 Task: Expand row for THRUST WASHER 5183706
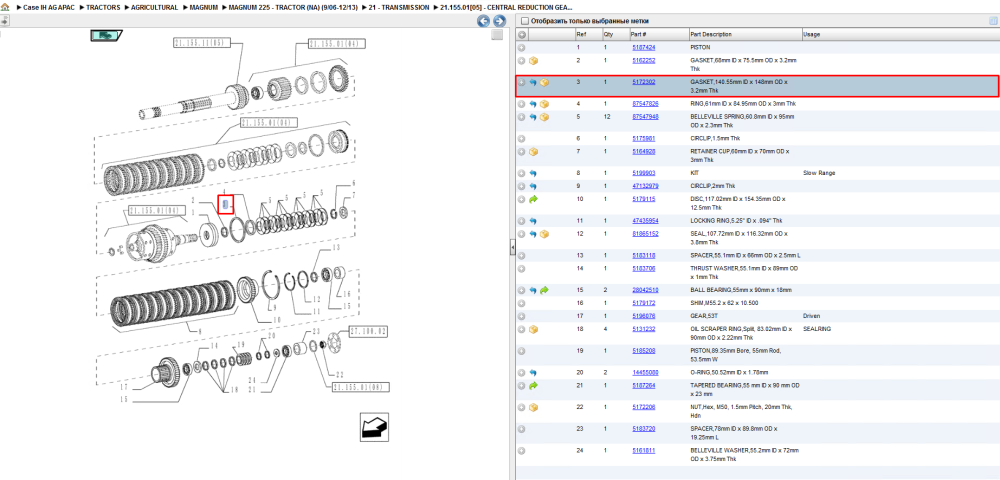coord(521,269)
